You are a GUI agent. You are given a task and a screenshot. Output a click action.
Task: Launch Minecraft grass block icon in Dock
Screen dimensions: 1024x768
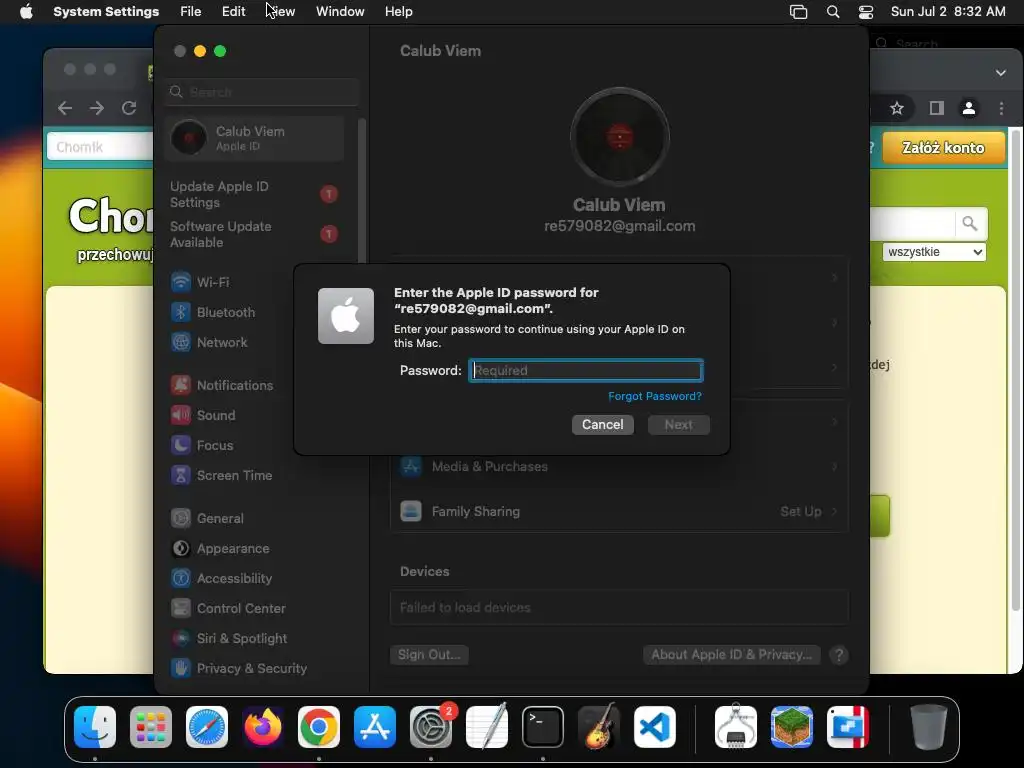click(792, 727)
